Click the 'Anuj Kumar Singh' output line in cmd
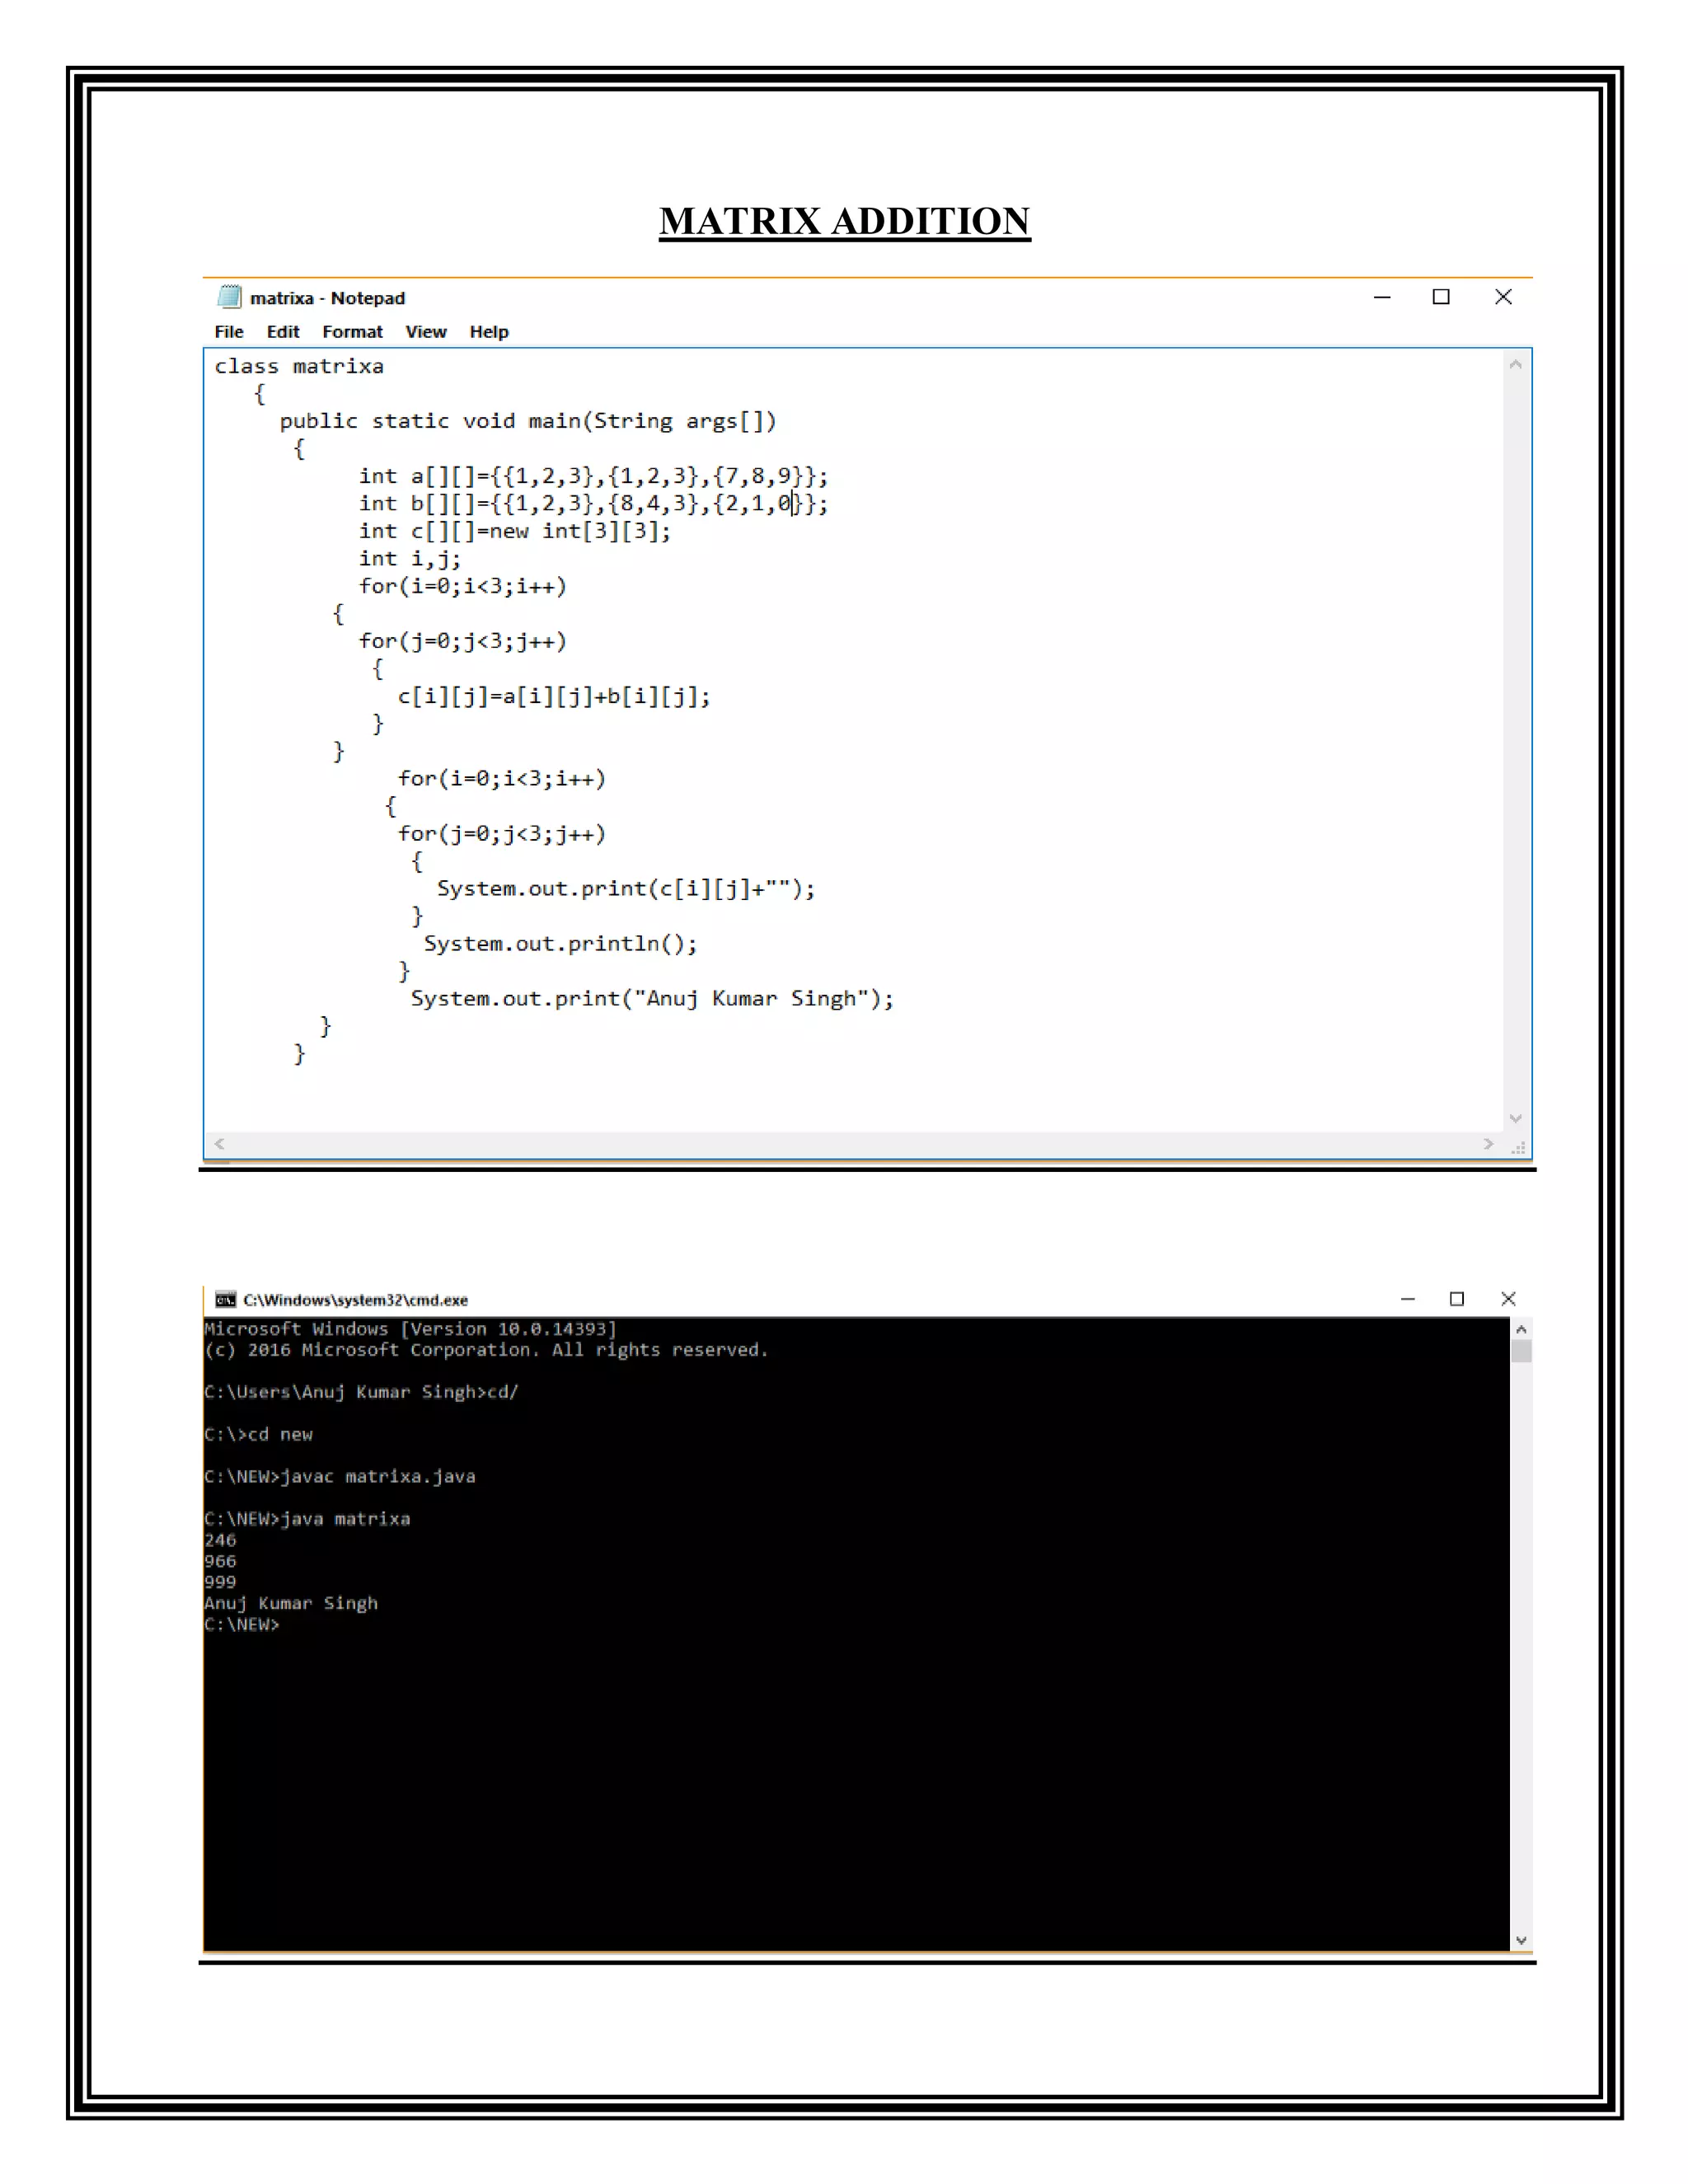 tap(291, 1603)
